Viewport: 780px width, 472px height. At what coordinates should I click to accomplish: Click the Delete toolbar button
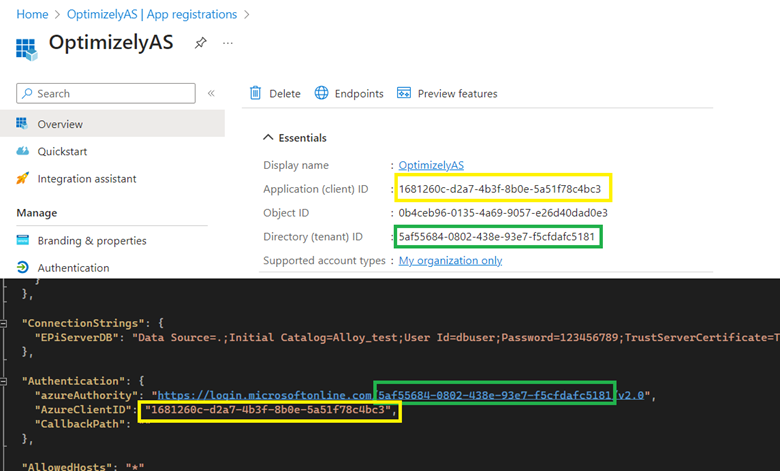[x=275, y=94]
